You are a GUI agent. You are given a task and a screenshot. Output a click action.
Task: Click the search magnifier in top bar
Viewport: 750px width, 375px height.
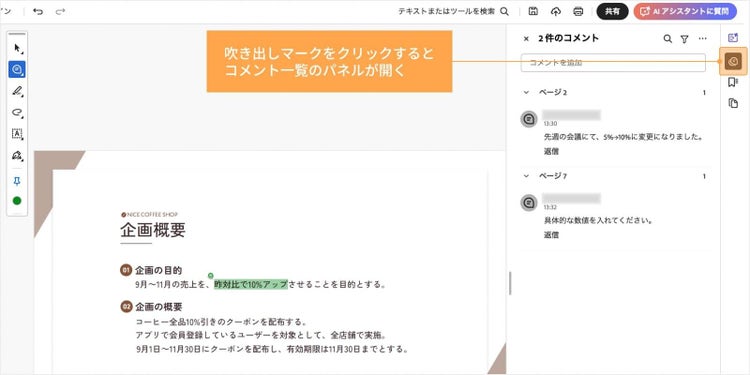pos(504,11)
